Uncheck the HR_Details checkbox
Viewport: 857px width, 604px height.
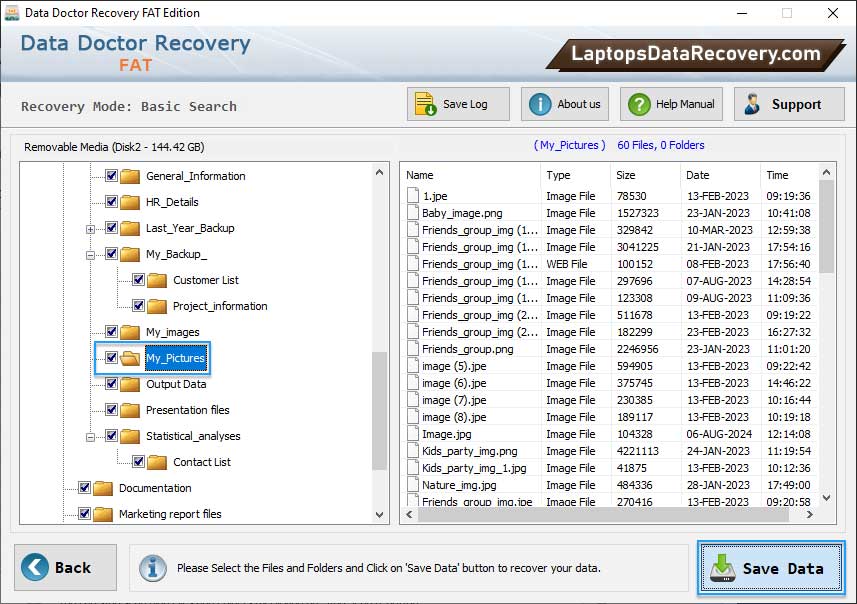(111, 202)
